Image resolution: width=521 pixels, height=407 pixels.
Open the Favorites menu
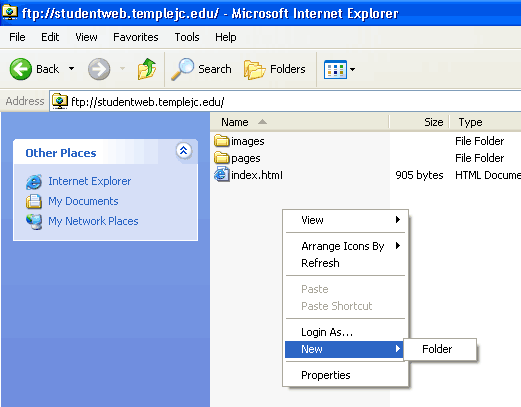click(136, 37)
